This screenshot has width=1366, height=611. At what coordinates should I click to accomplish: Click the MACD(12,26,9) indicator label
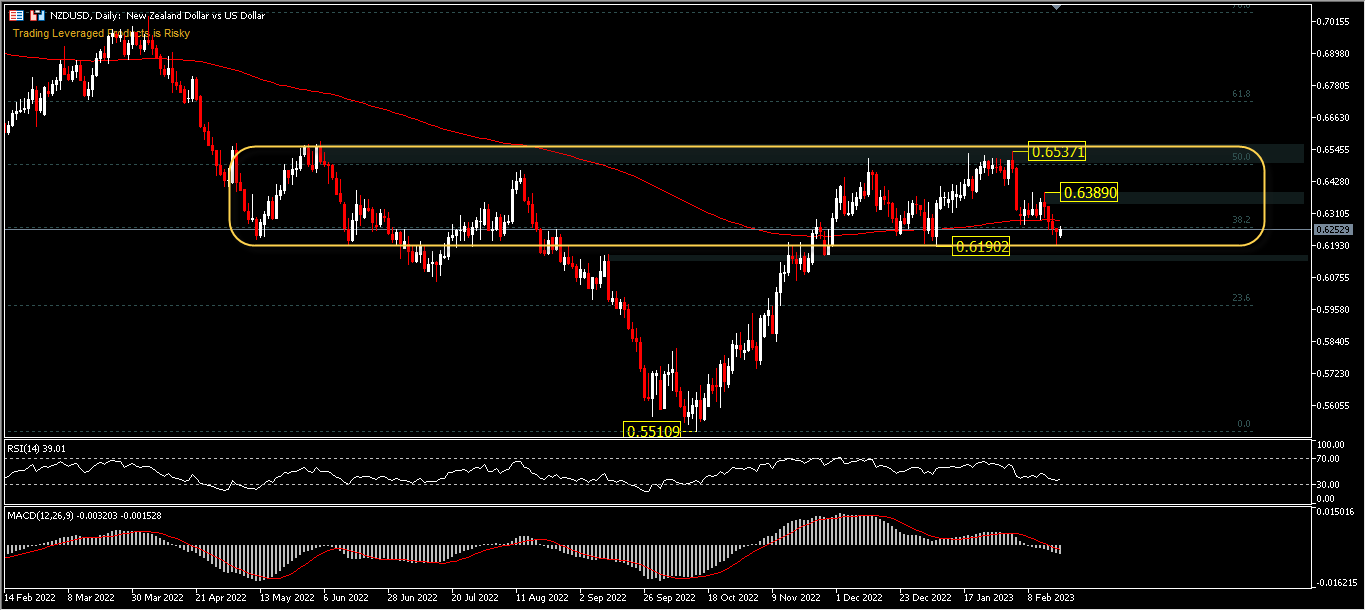tap(84, 515)
